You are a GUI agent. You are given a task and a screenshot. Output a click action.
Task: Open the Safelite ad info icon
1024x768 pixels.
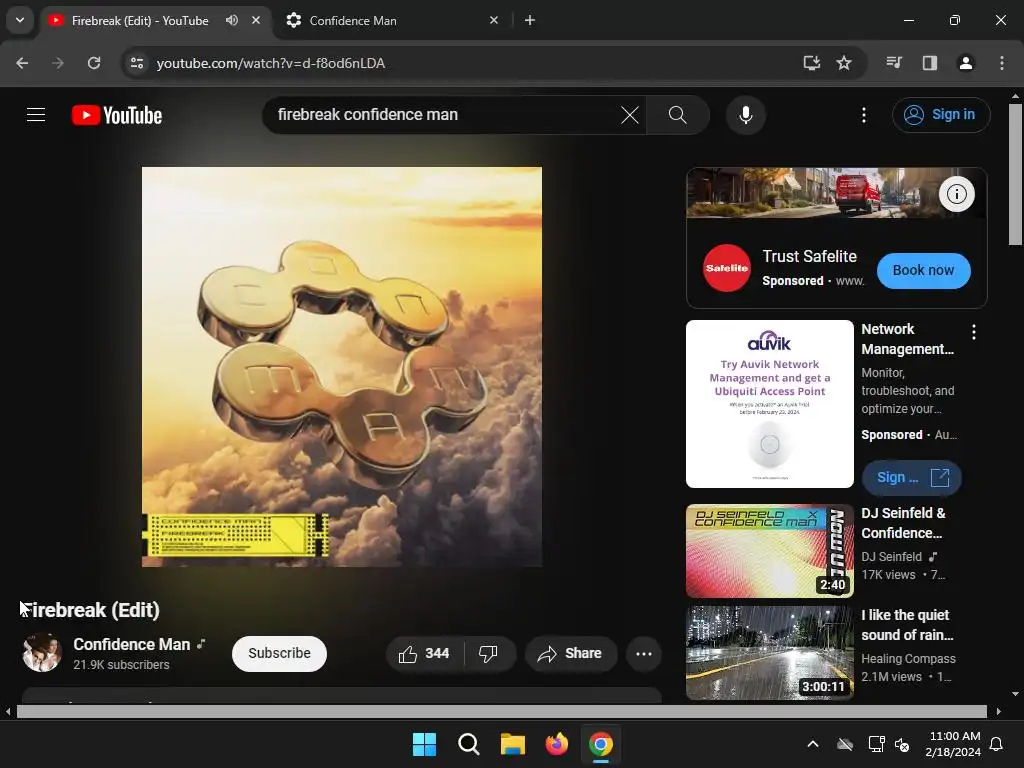click(x=956, y=194)
